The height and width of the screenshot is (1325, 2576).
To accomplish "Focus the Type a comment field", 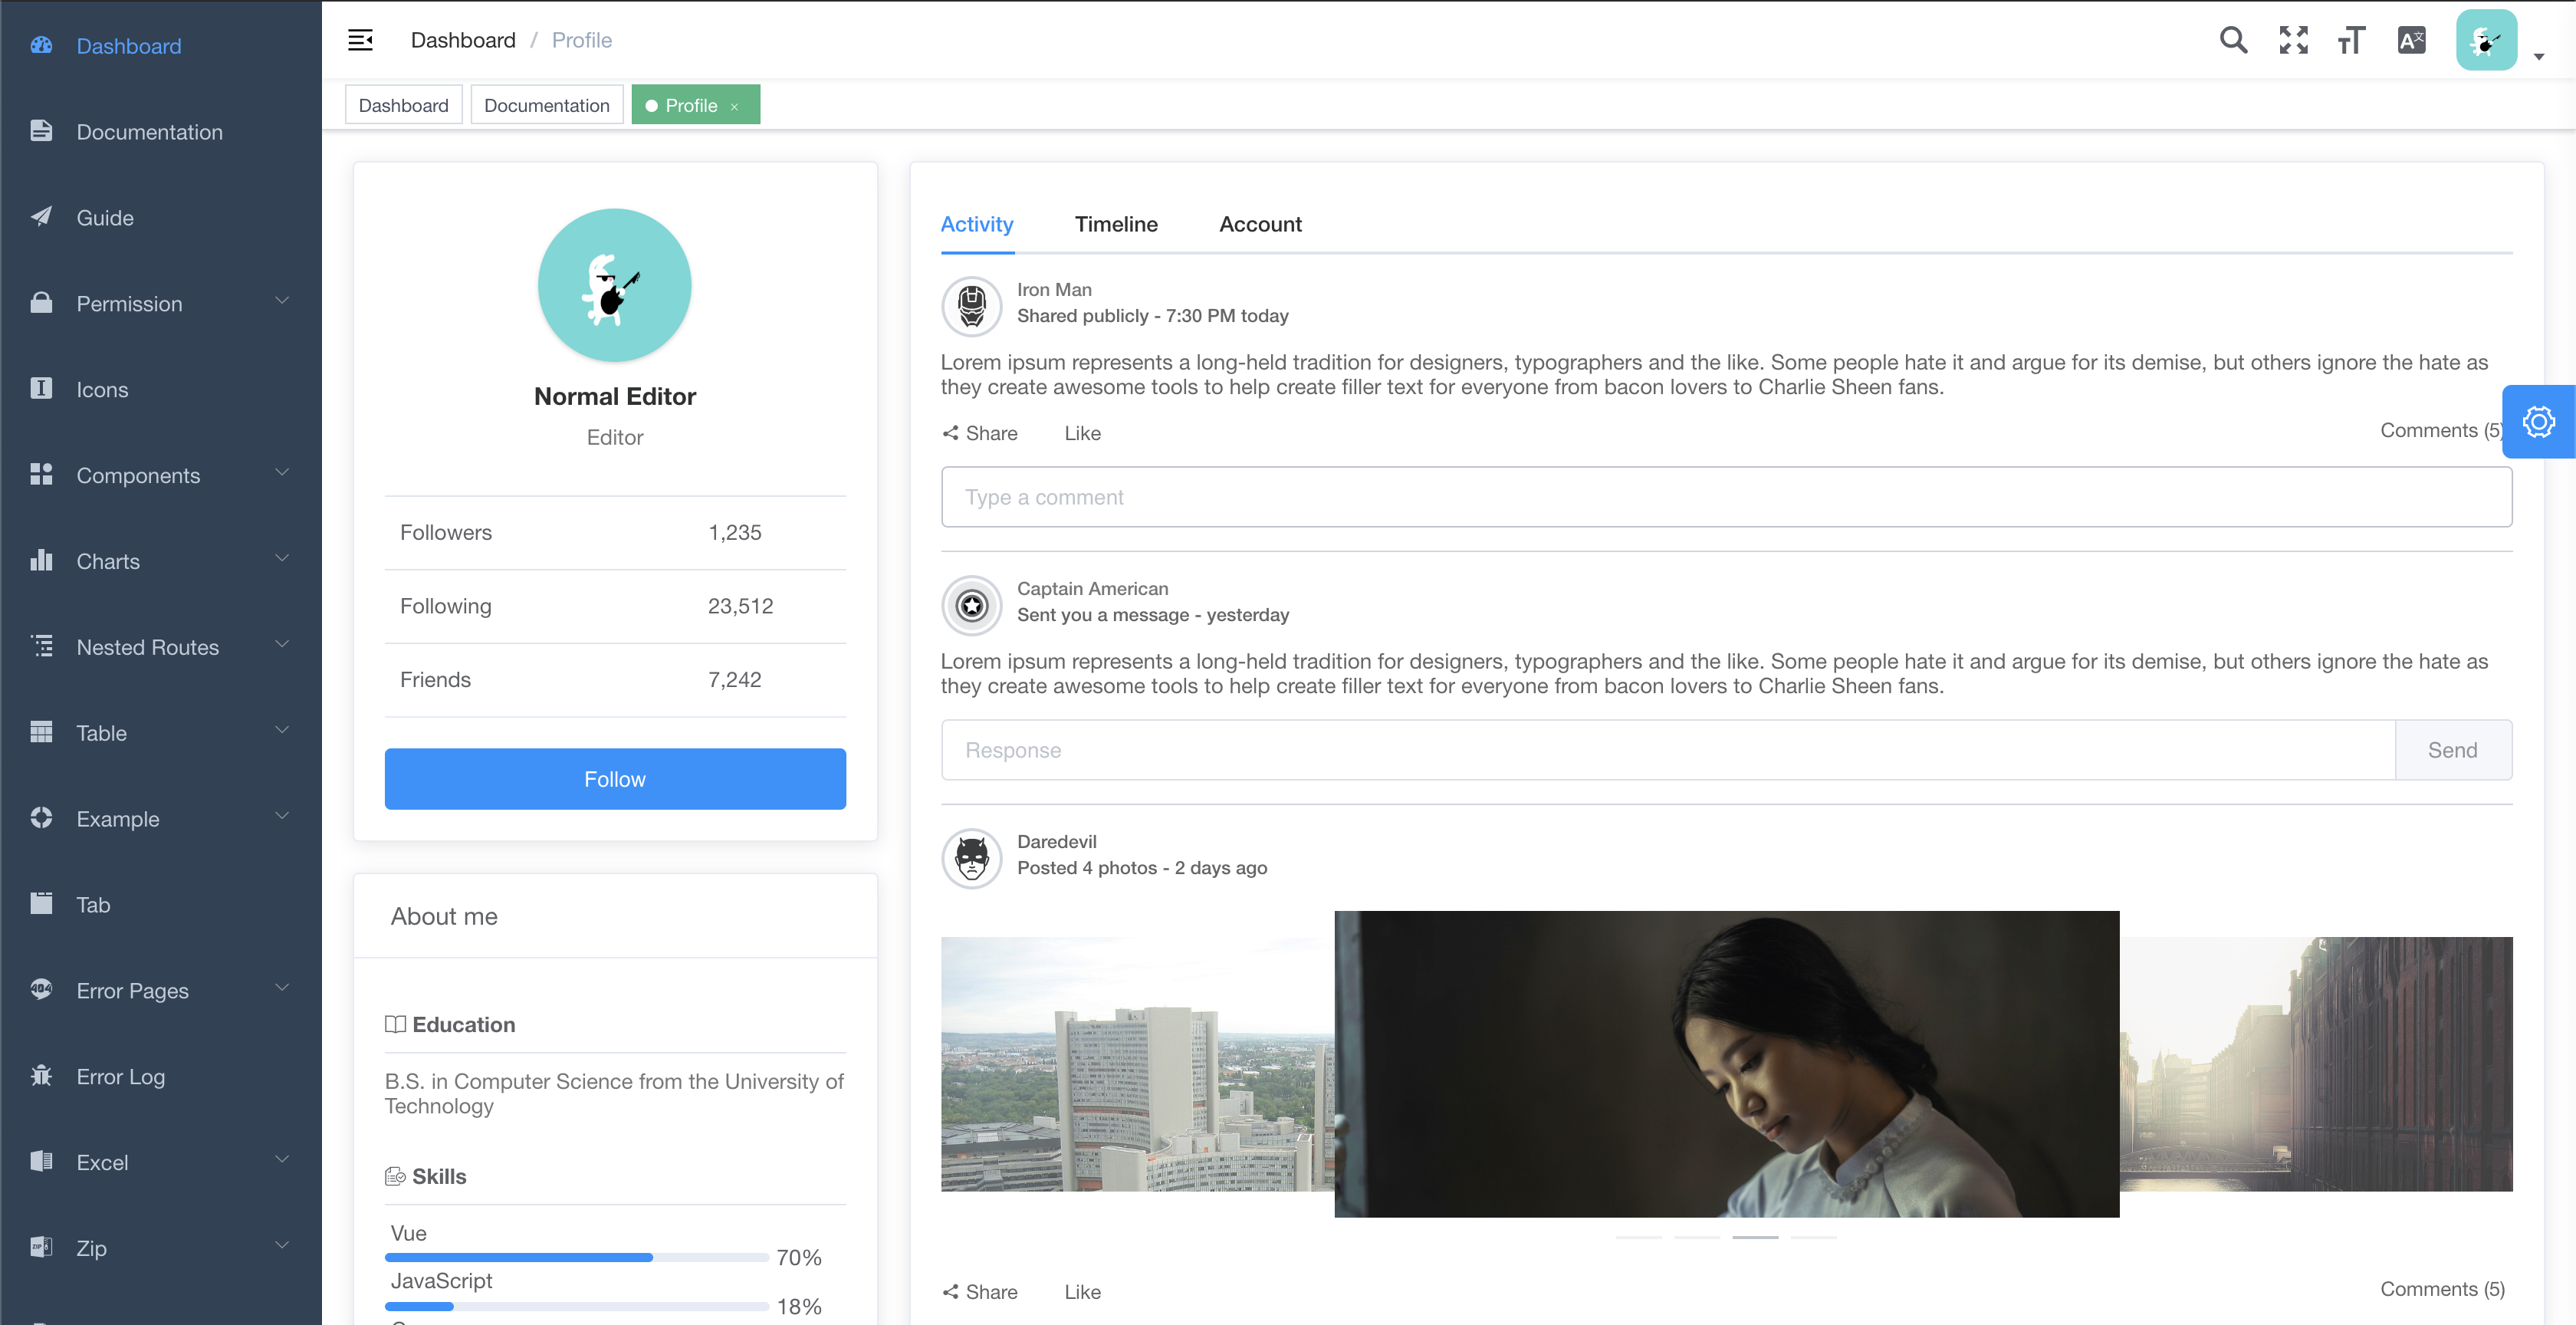I will (x=1726, y=497).
